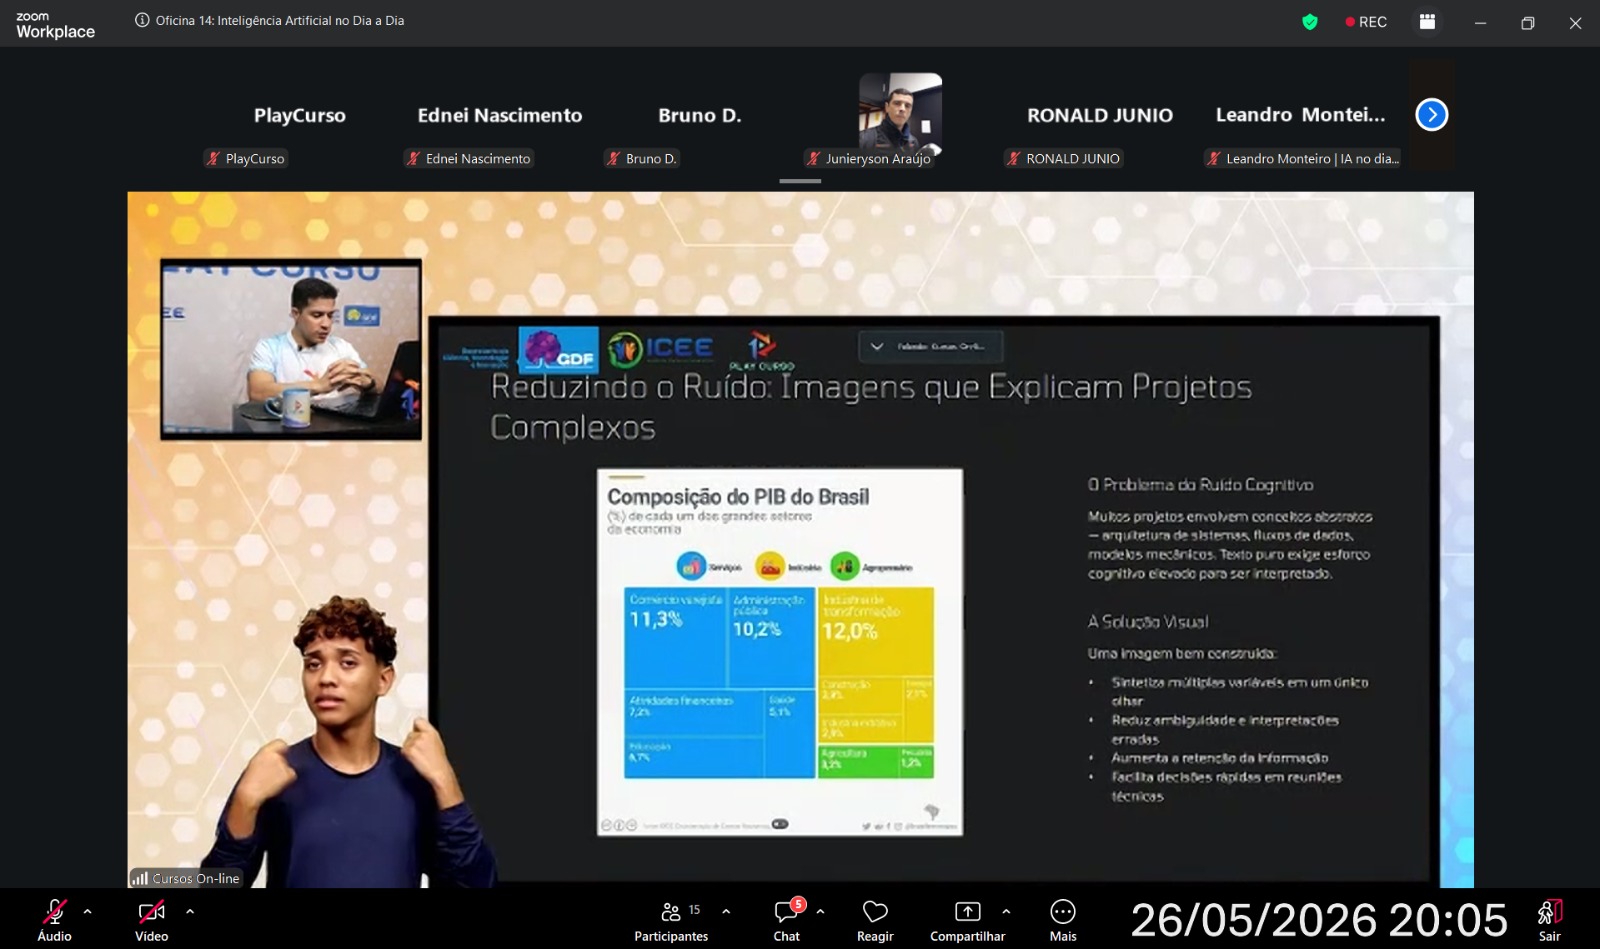Click the slide title Reduzindo o Ruído
The width and height of the screenshot is (1600, 949).
click(870, 406)
